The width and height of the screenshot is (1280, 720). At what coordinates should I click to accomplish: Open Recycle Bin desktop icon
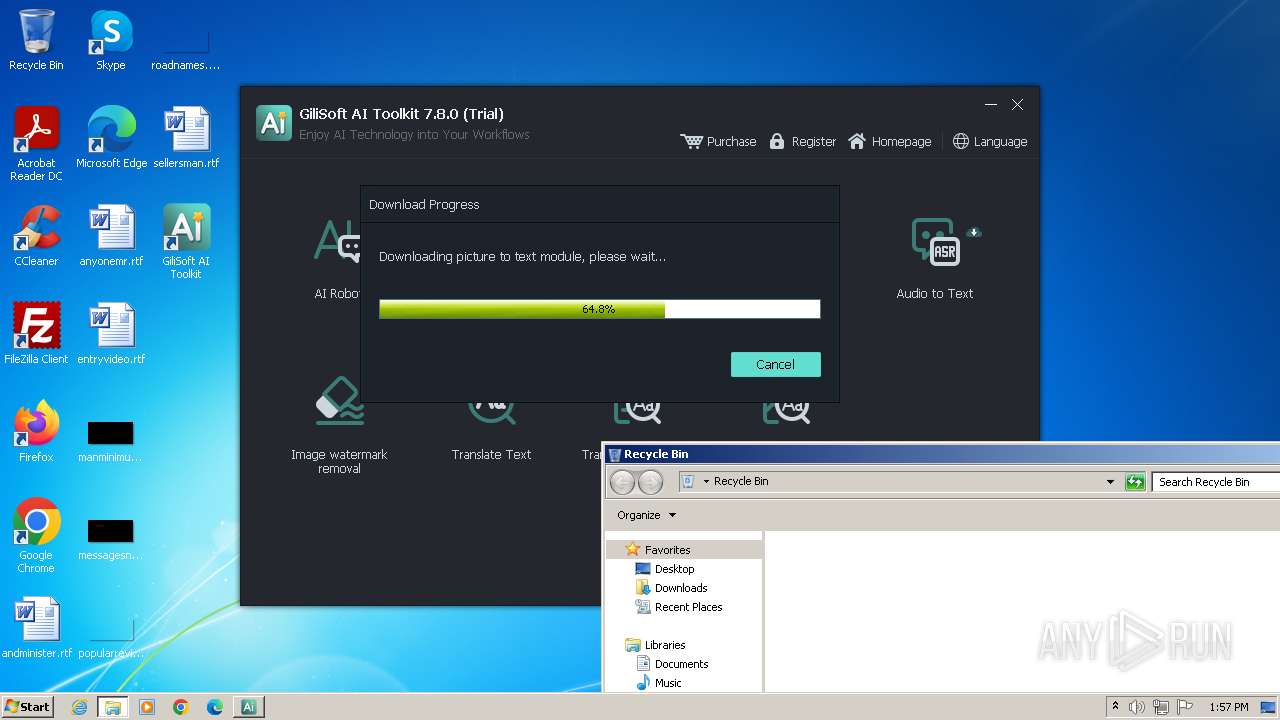pyautogui.click(x=36, y=41)
